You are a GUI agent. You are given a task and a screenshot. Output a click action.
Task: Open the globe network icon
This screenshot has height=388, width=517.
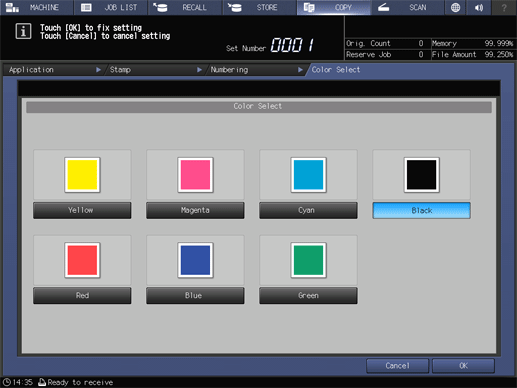click(x=455, y=7)
